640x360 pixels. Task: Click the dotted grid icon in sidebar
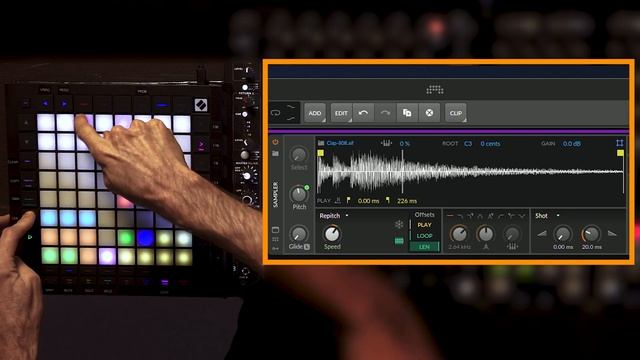pos(275,239)
